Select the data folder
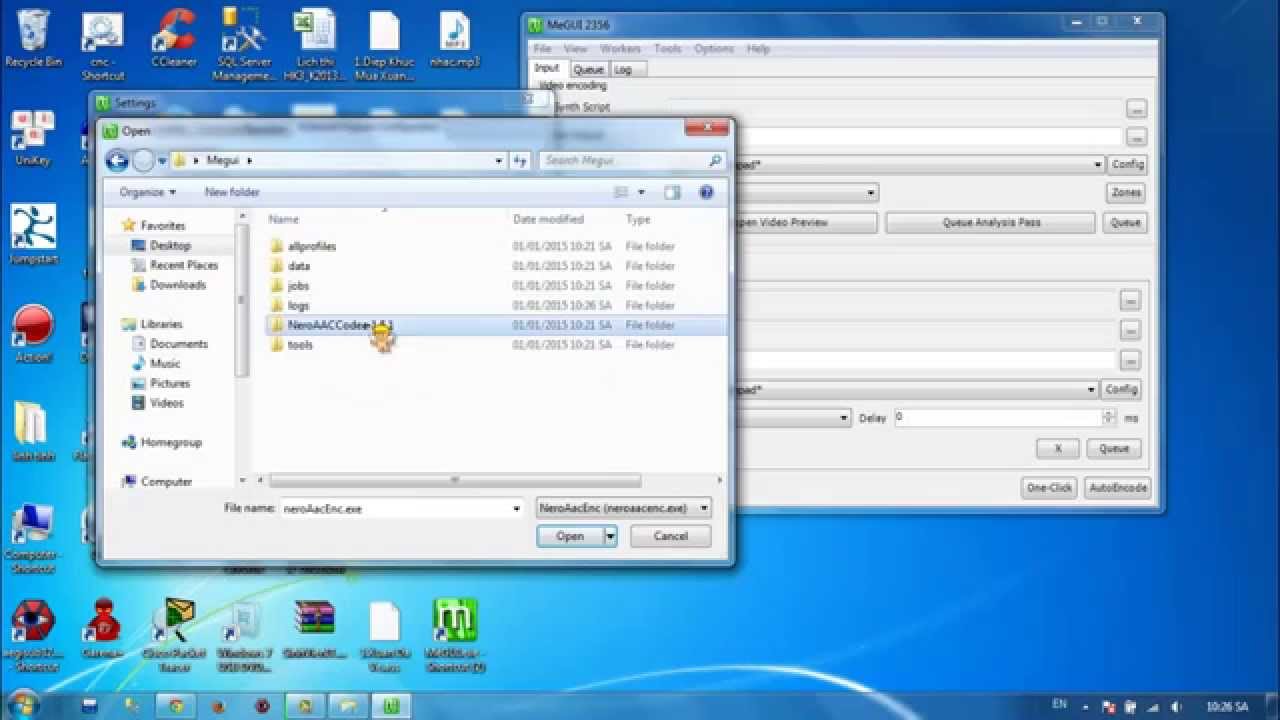 (298, 266)
